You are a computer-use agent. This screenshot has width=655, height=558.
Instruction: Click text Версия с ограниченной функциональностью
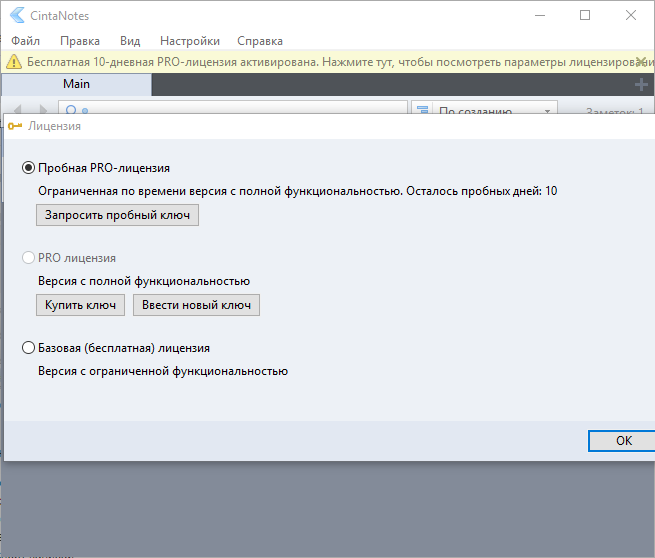pyautogui.click(x=163, y=371)
